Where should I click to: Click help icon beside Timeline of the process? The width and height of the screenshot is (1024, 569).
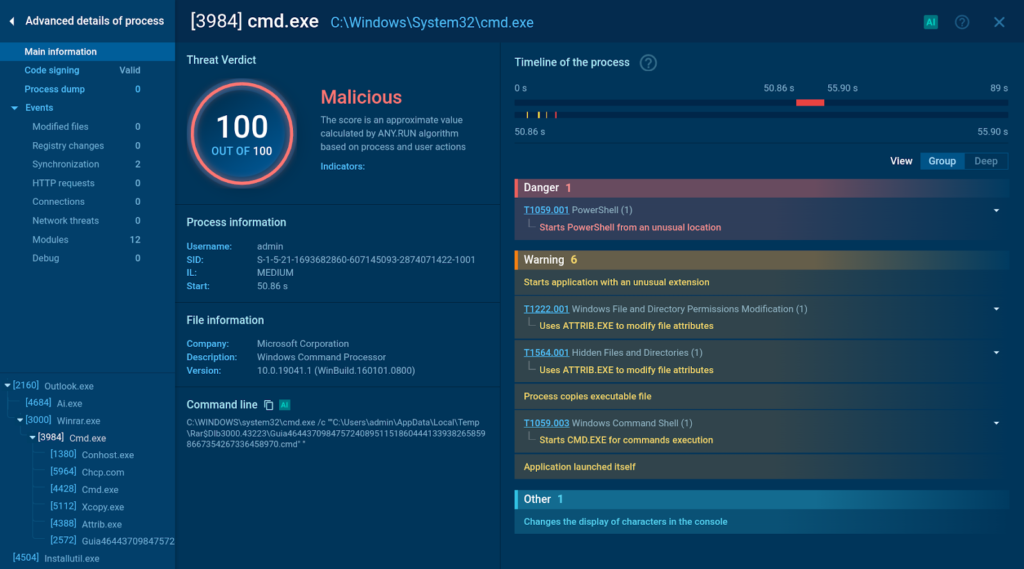click(x=648, y=63)
